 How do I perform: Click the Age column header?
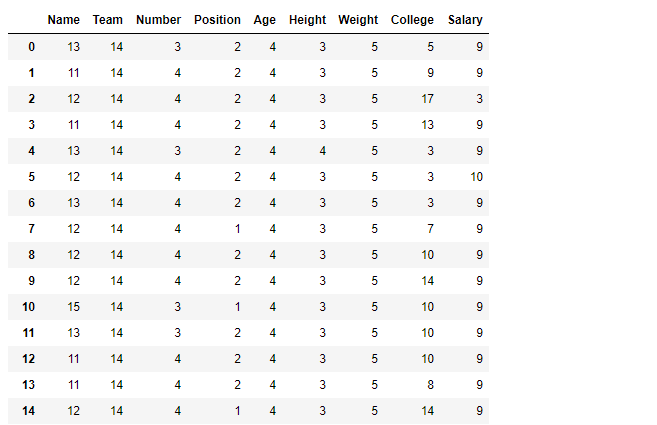(264, 20)
